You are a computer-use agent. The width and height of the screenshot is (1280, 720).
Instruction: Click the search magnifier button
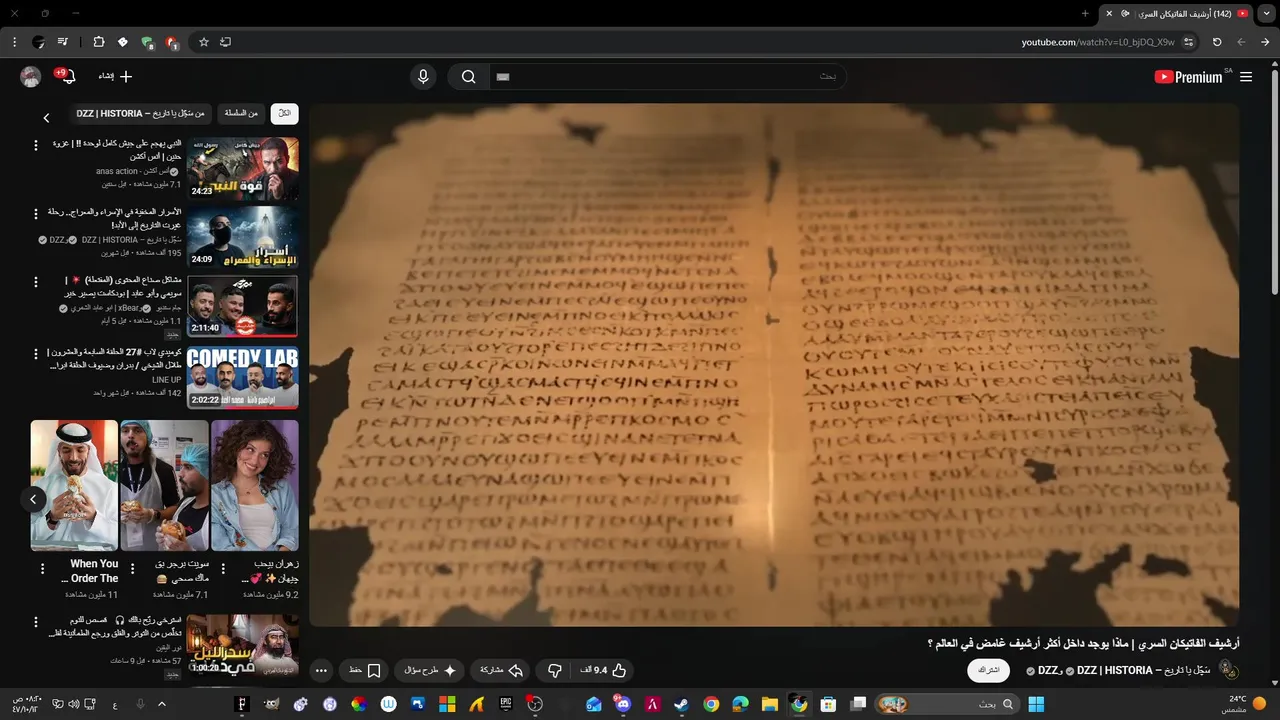tap(468, 77)
